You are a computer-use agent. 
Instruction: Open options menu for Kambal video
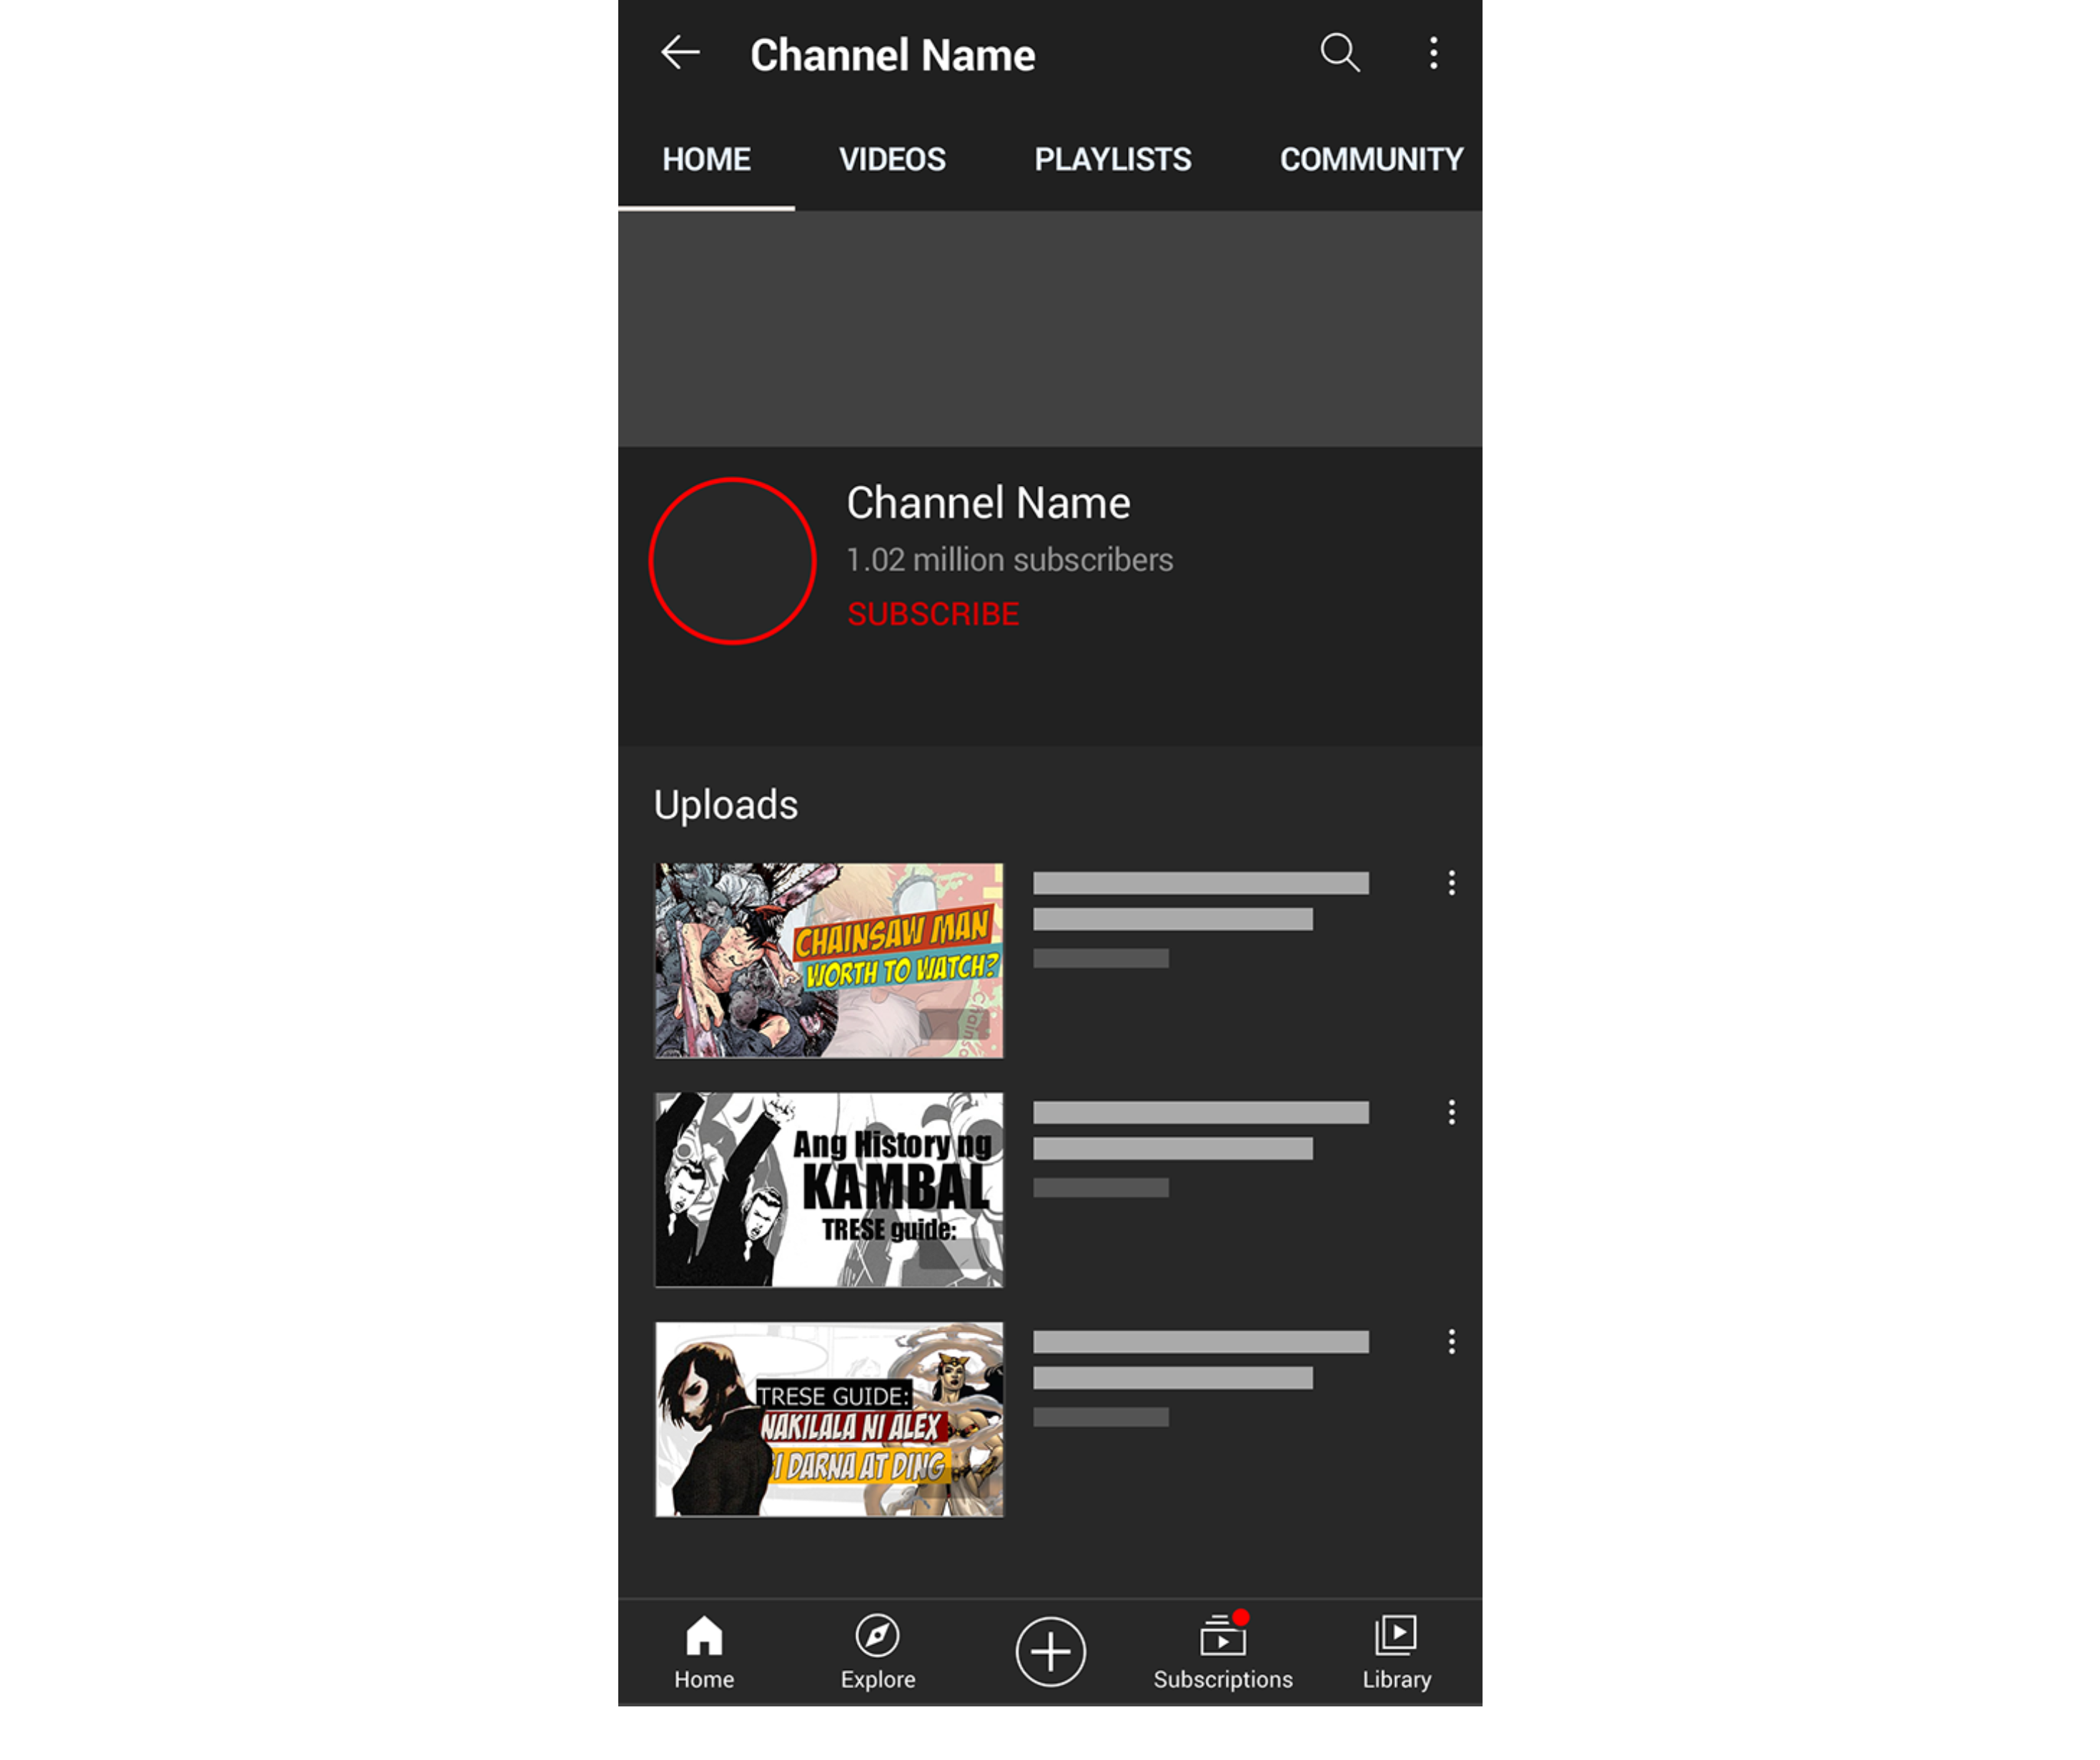coord(1451,1112)
